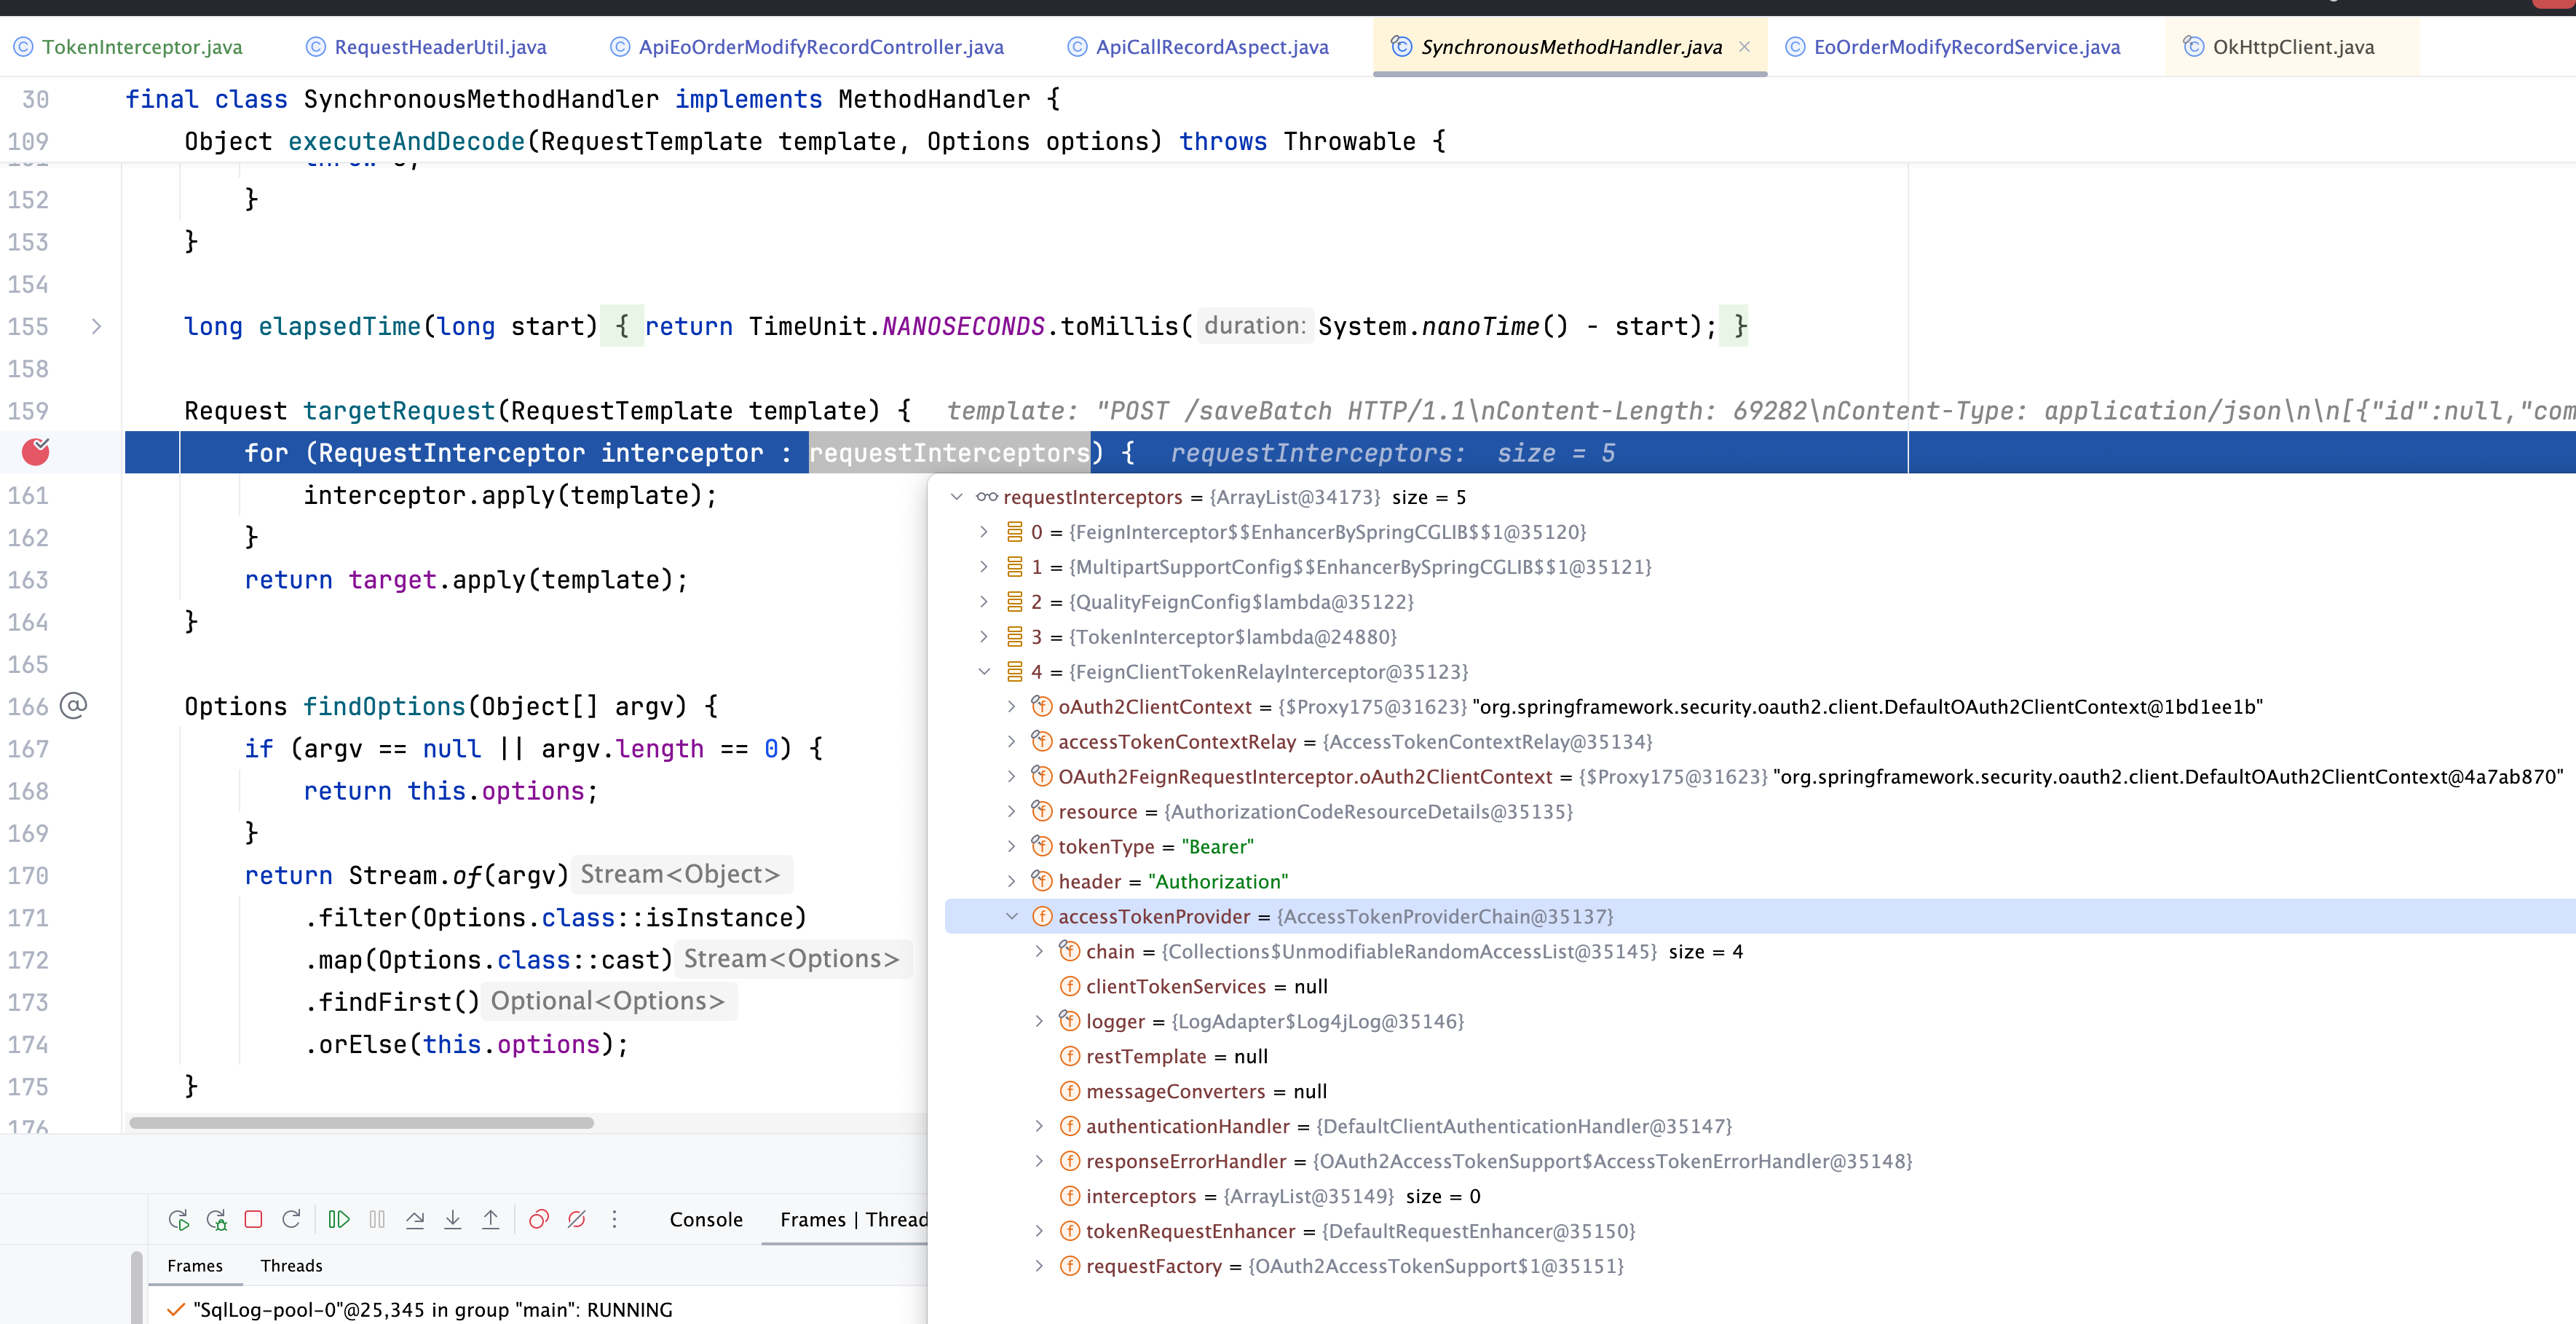Switch to the Threads sub-tab
The height and width of the screenshot is (1324, 2576).
click(291, 1265)
